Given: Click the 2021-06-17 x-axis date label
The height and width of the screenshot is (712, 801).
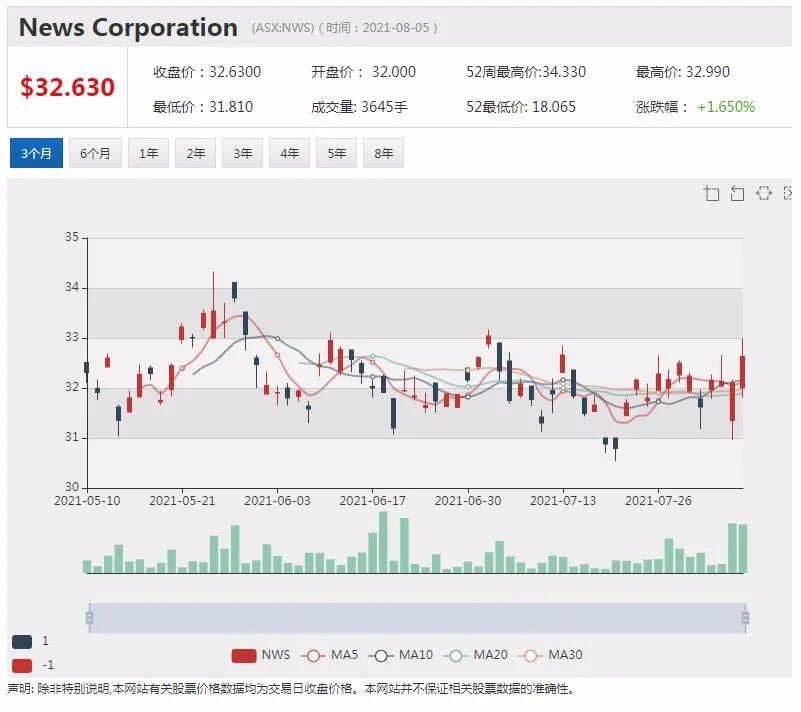Looking at the screenshot, I should [372, 501].
